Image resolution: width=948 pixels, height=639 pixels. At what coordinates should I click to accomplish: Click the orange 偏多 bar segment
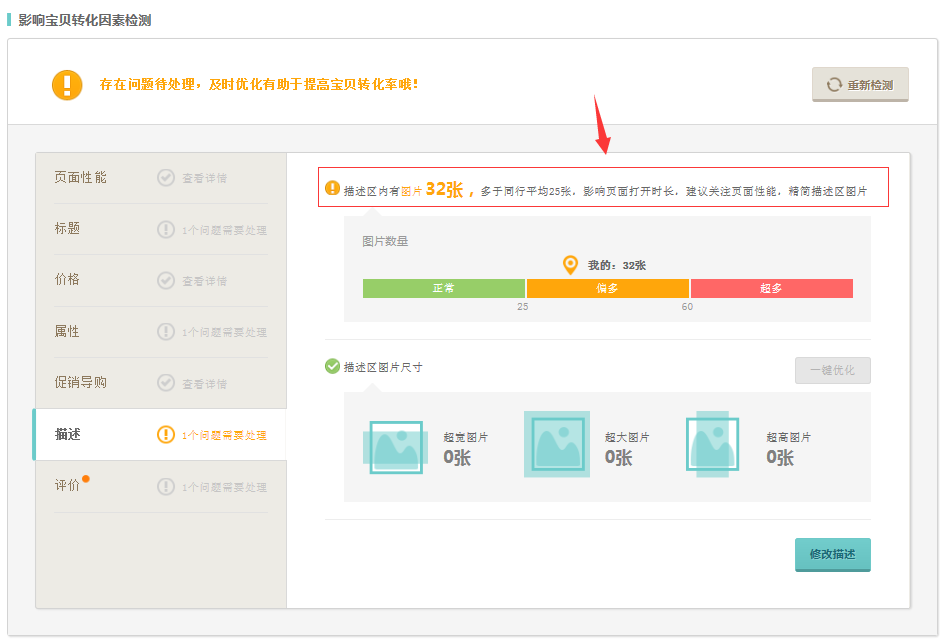(608, 289)
